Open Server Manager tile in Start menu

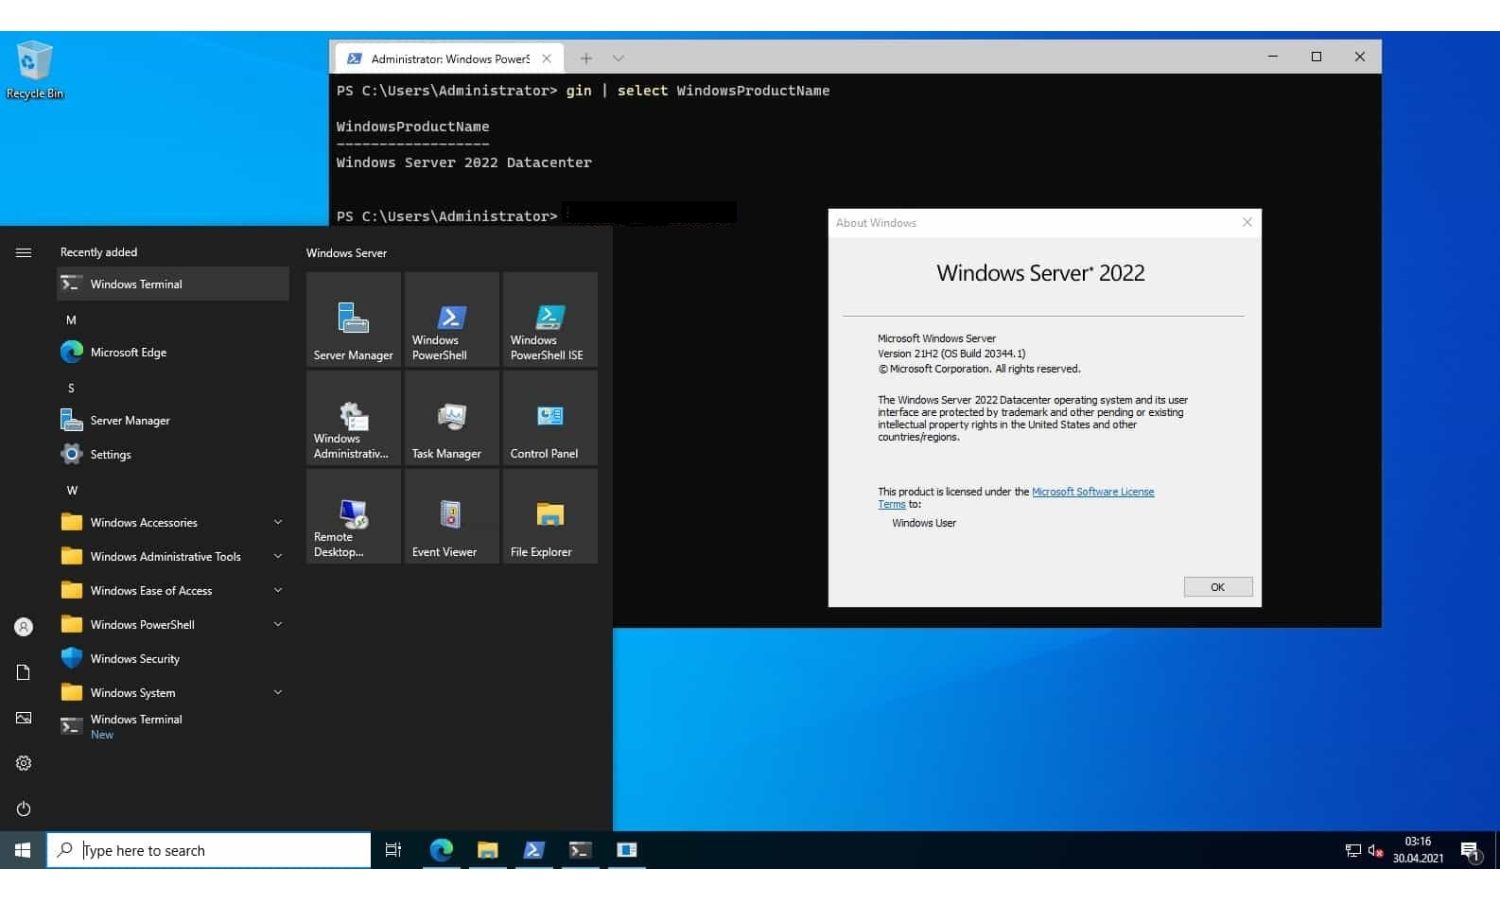[x=353, y=319]
